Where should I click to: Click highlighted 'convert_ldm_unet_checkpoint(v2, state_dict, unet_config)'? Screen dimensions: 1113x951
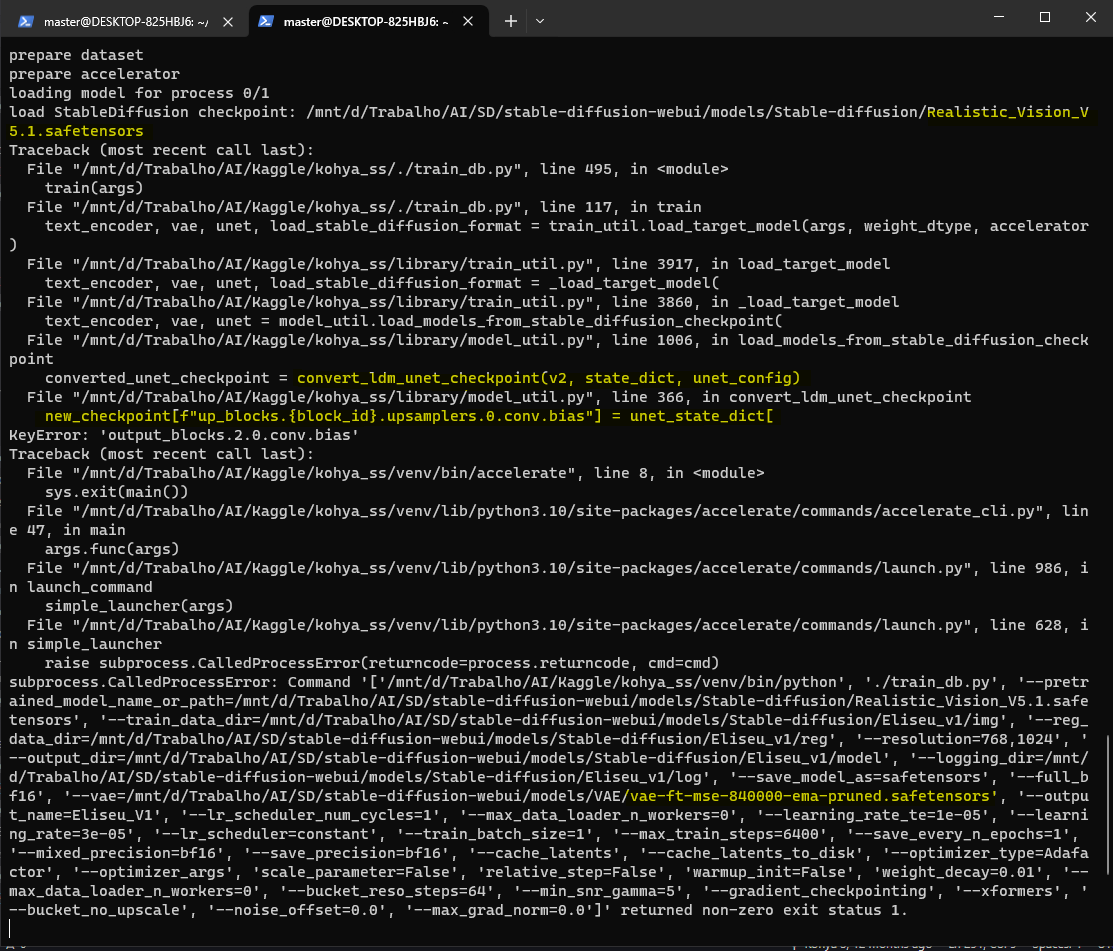click(549, 378)
